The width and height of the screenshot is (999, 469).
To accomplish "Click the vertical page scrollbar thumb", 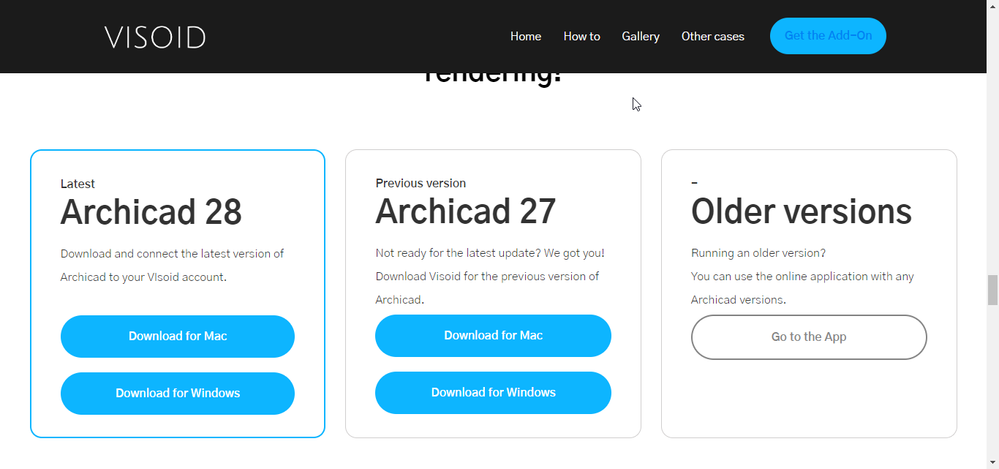I will point(992,290).
